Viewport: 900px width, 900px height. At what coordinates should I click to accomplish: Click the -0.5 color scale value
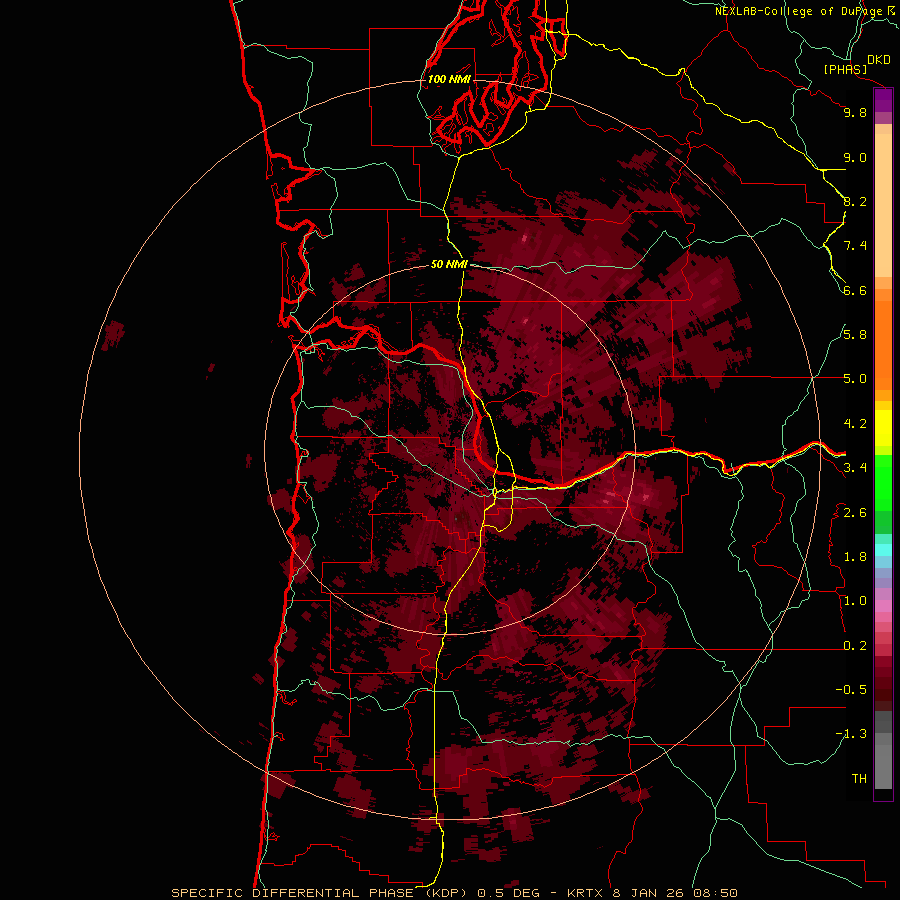point(851,689)
